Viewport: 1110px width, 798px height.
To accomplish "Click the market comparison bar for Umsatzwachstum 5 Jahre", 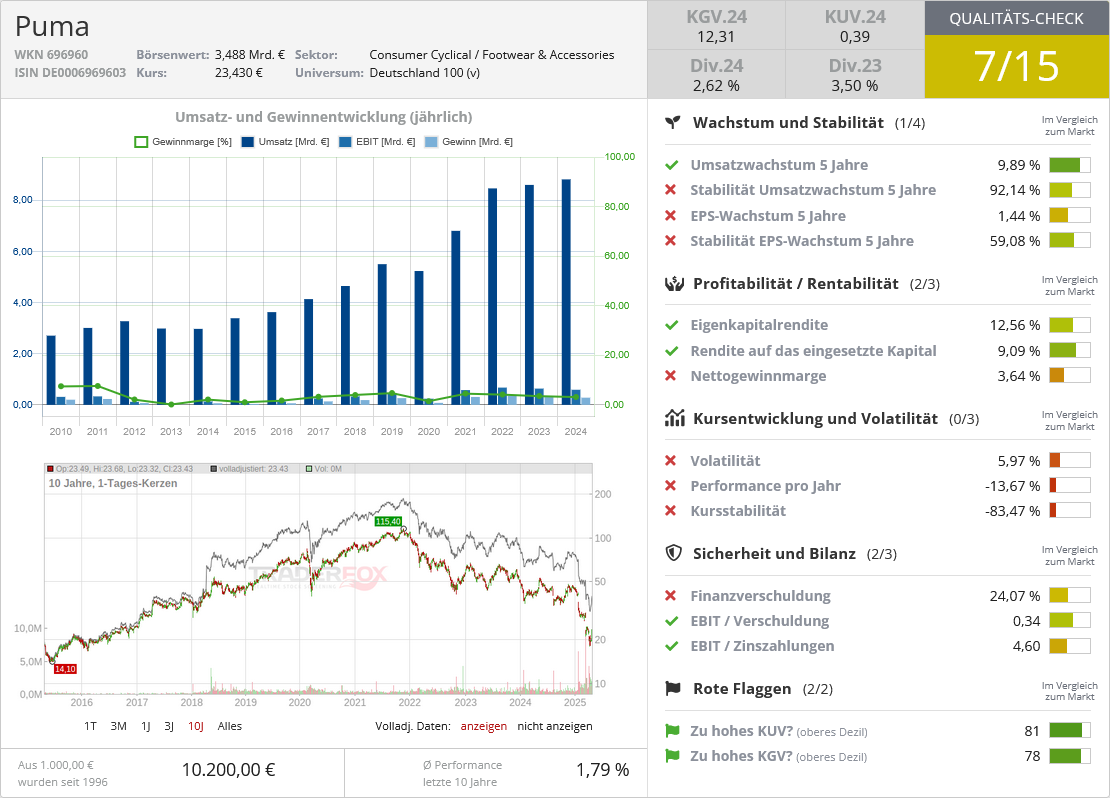I will (1070, 165).
